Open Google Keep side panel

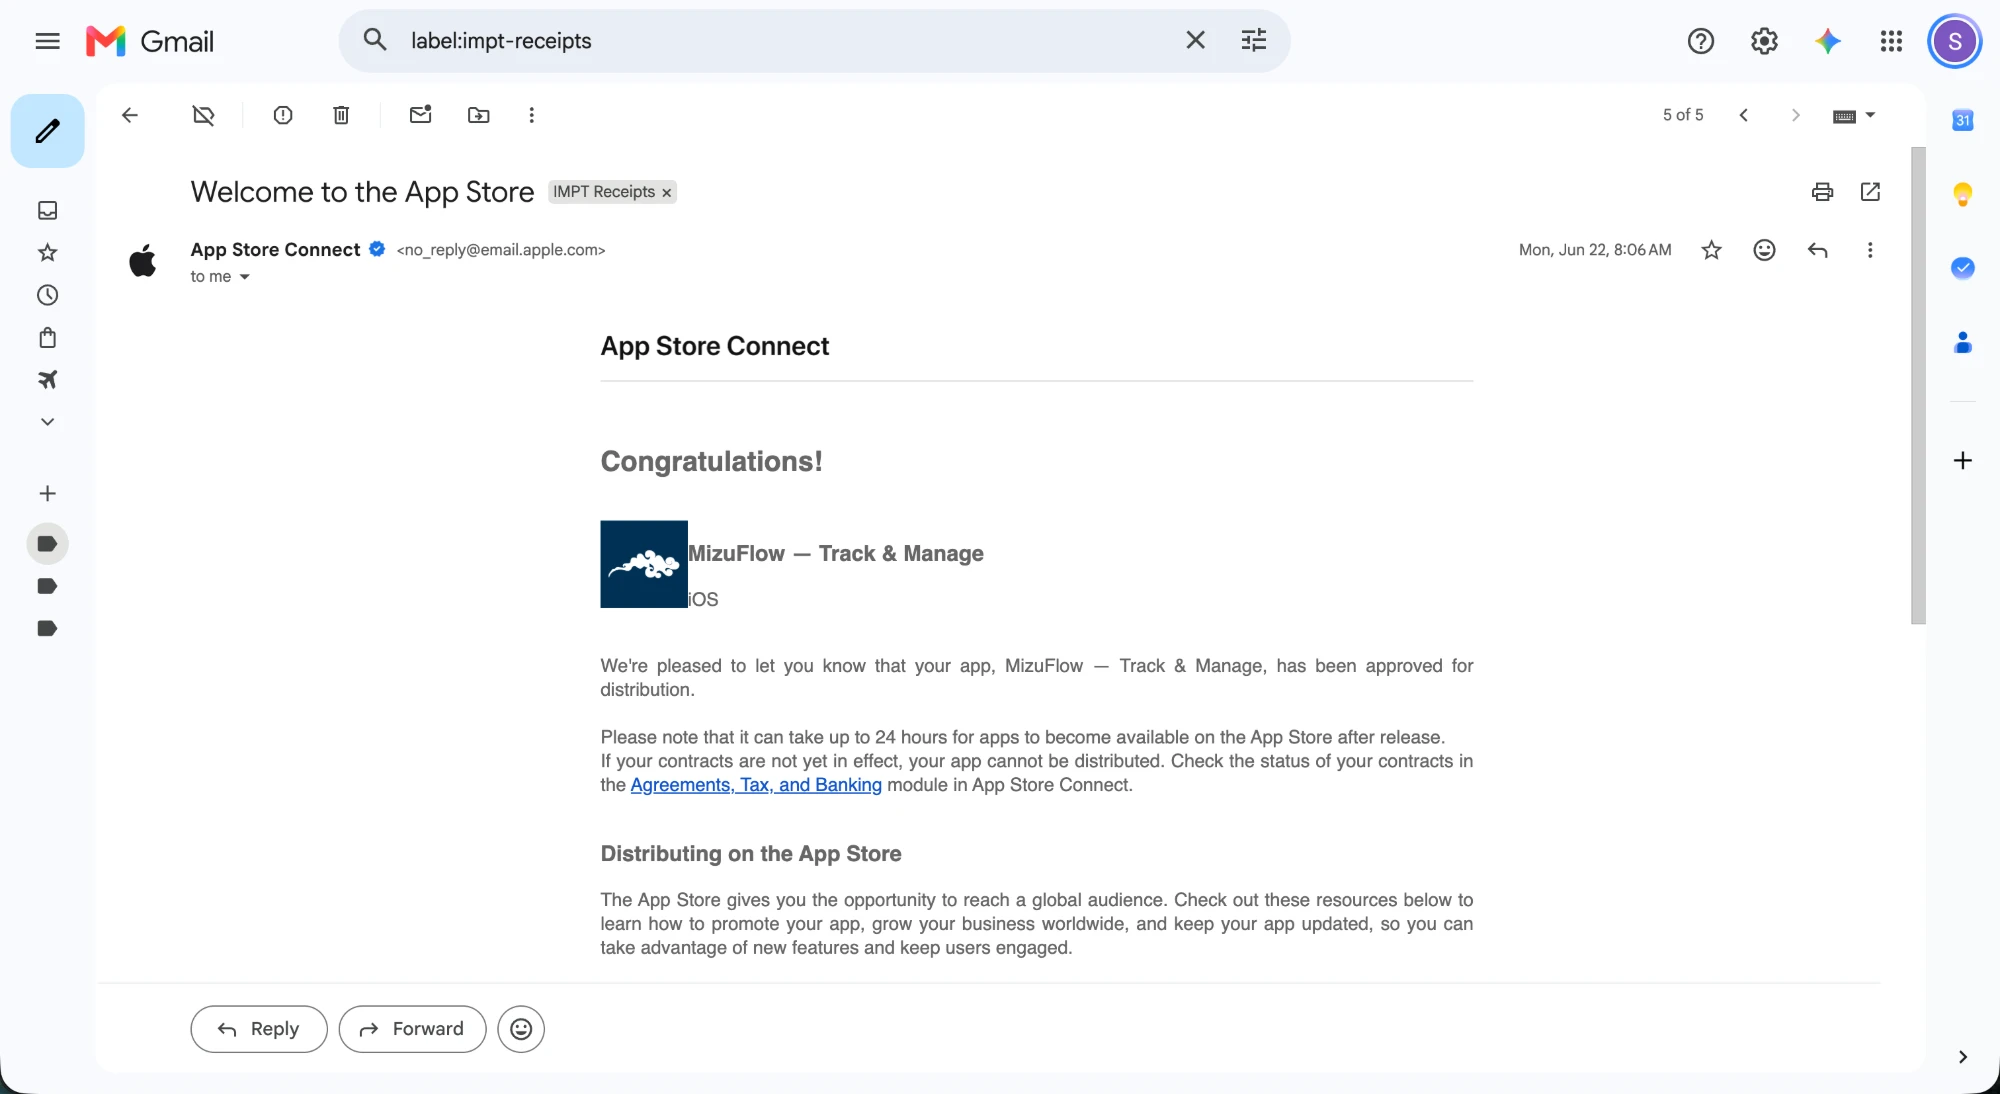tap(1962, 194)
